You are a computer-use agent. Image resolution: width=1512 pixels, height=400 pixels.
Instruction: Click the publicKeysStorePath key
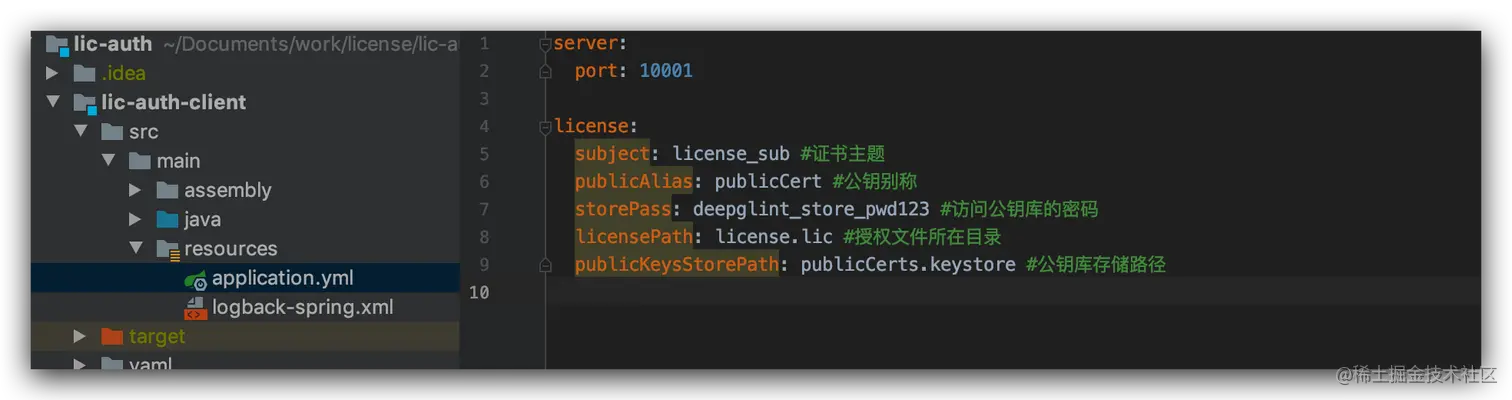676,265
